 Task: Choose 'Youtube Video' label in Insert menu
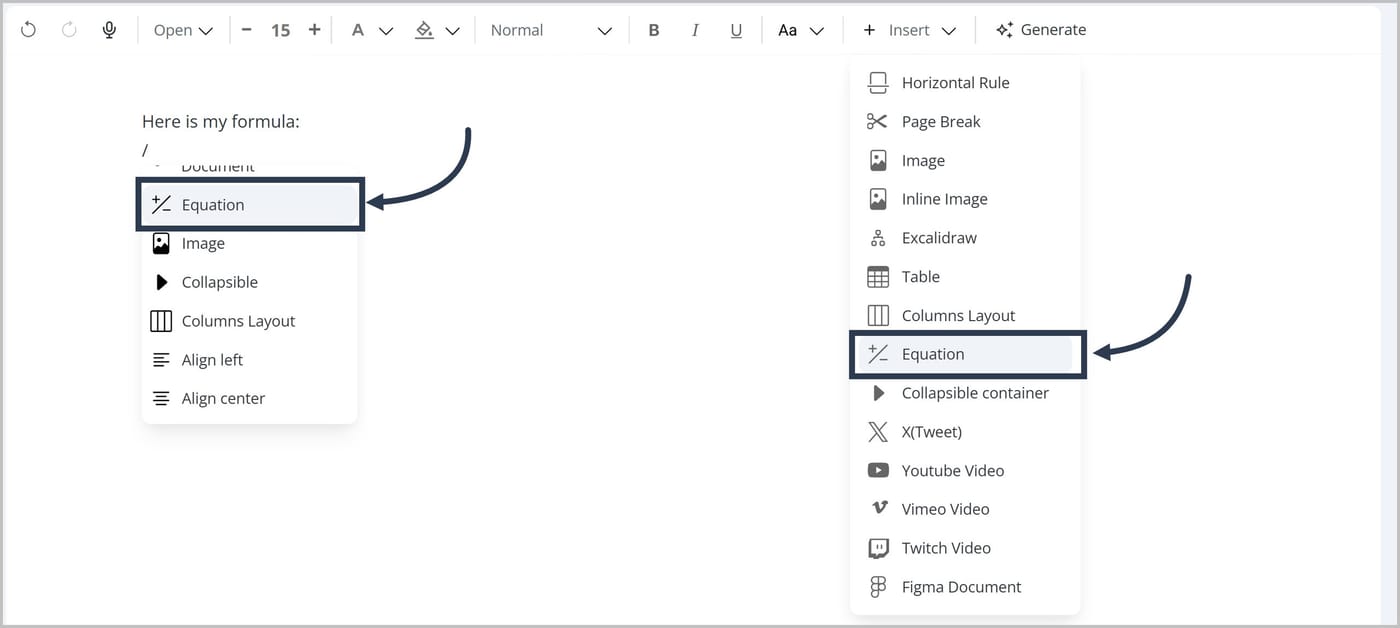click(x=953, y=470)
